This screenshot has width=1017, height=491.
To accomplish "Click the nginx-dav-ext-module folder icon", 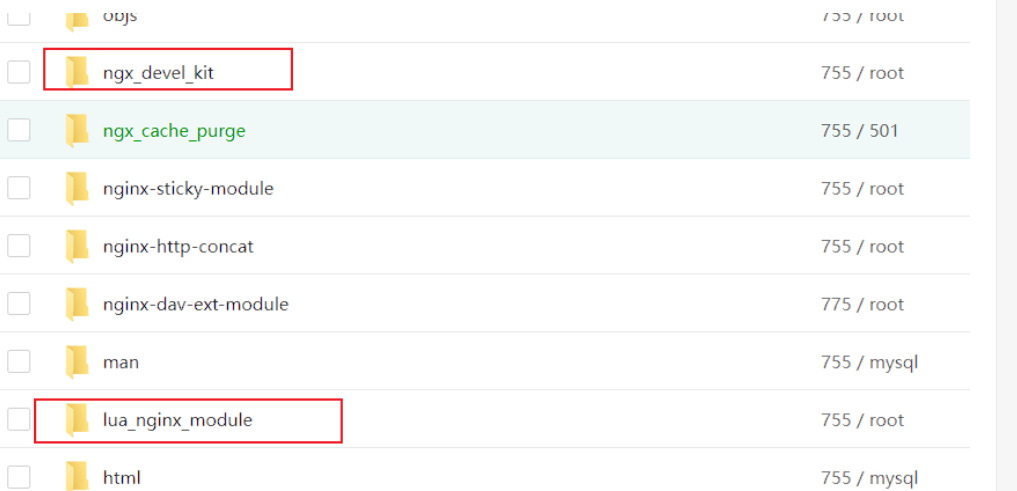I will pyautogui.click(x=77, y=304).
